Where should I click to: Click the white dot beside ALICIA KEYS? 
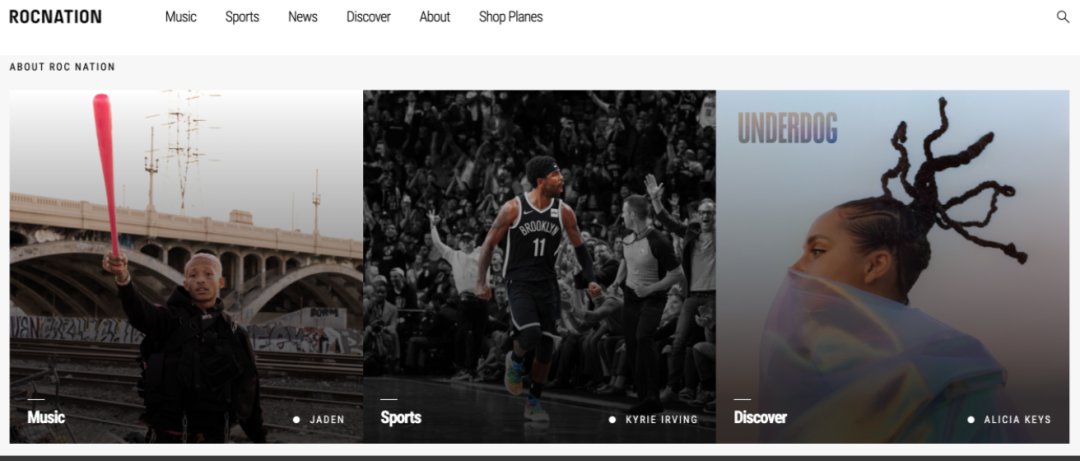(971, 420)
